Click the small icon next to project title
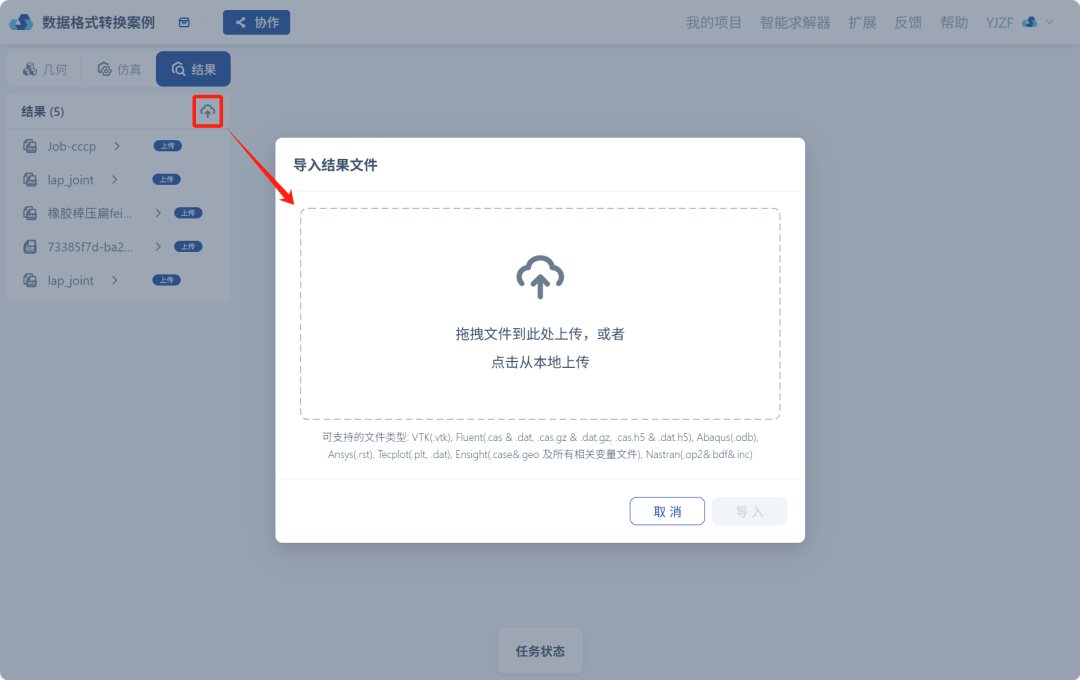This screenshot has height=680, width=1080. (x=184, y=22)
